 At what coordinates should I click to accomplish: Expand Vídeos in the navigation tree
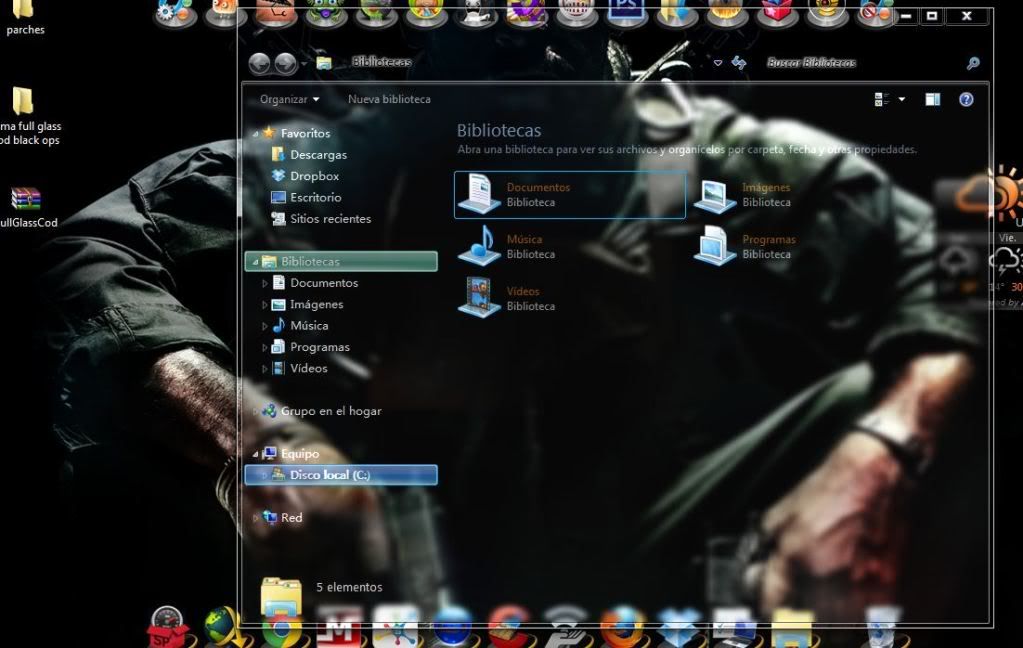[x=264, y=369]
